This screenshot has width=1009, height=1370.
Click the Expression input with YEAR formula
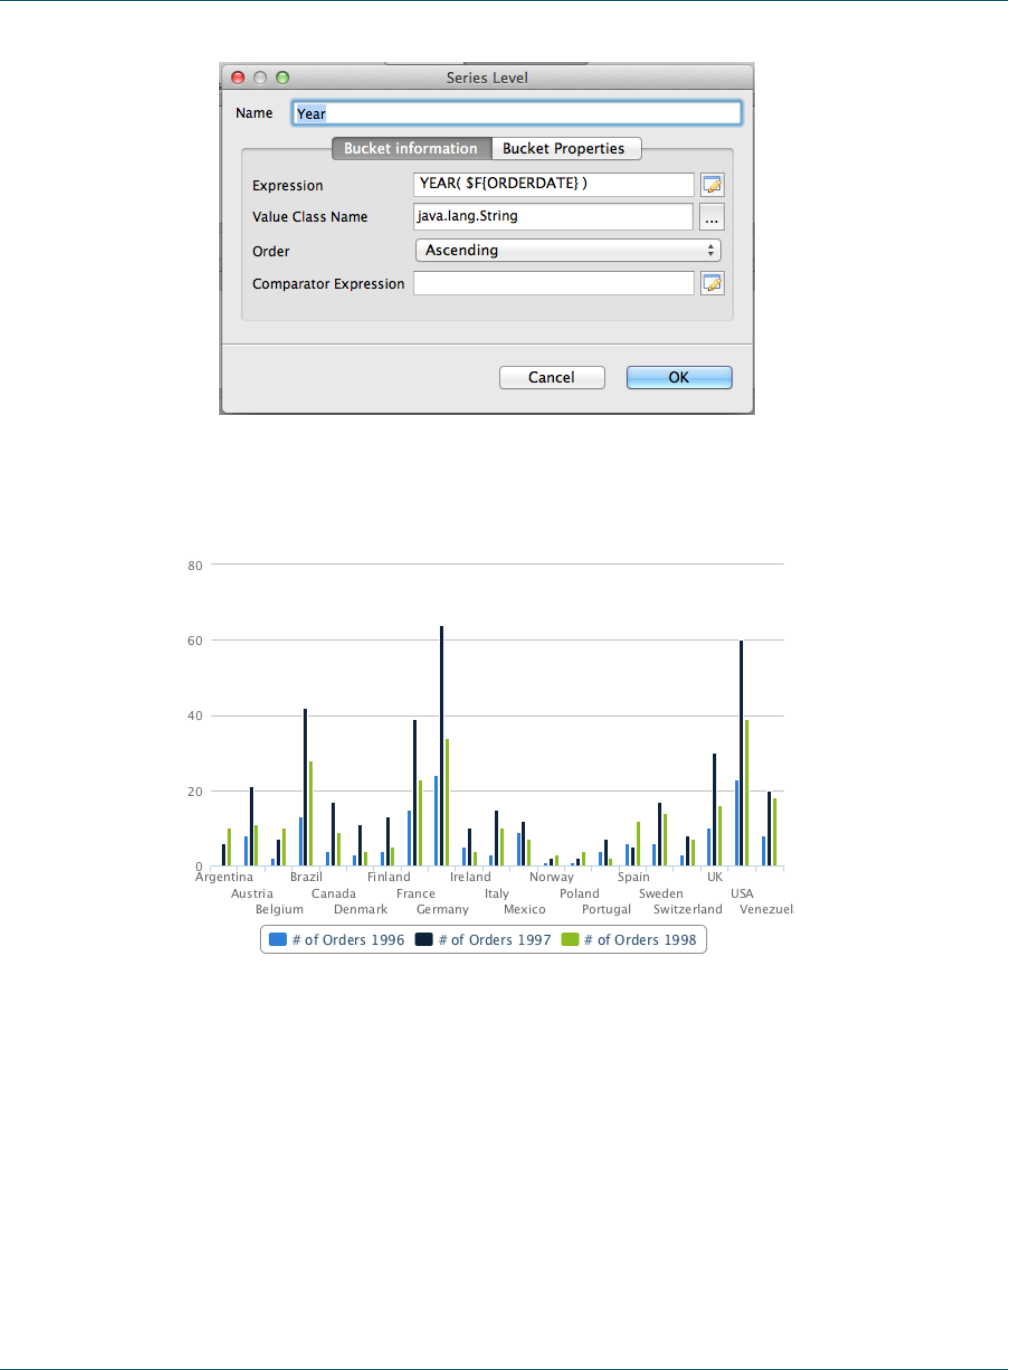point(553,184)
